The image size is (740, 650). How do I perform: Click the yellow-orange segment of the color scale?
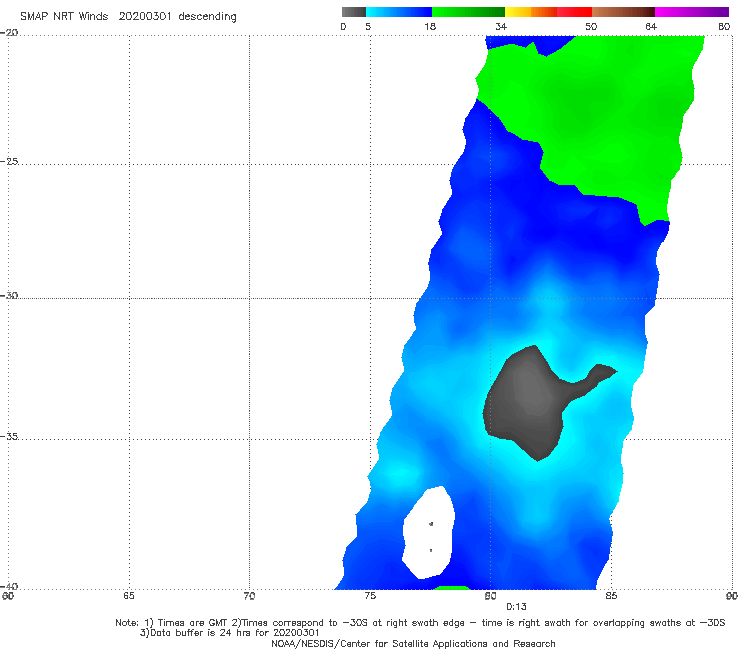(531, 12)
